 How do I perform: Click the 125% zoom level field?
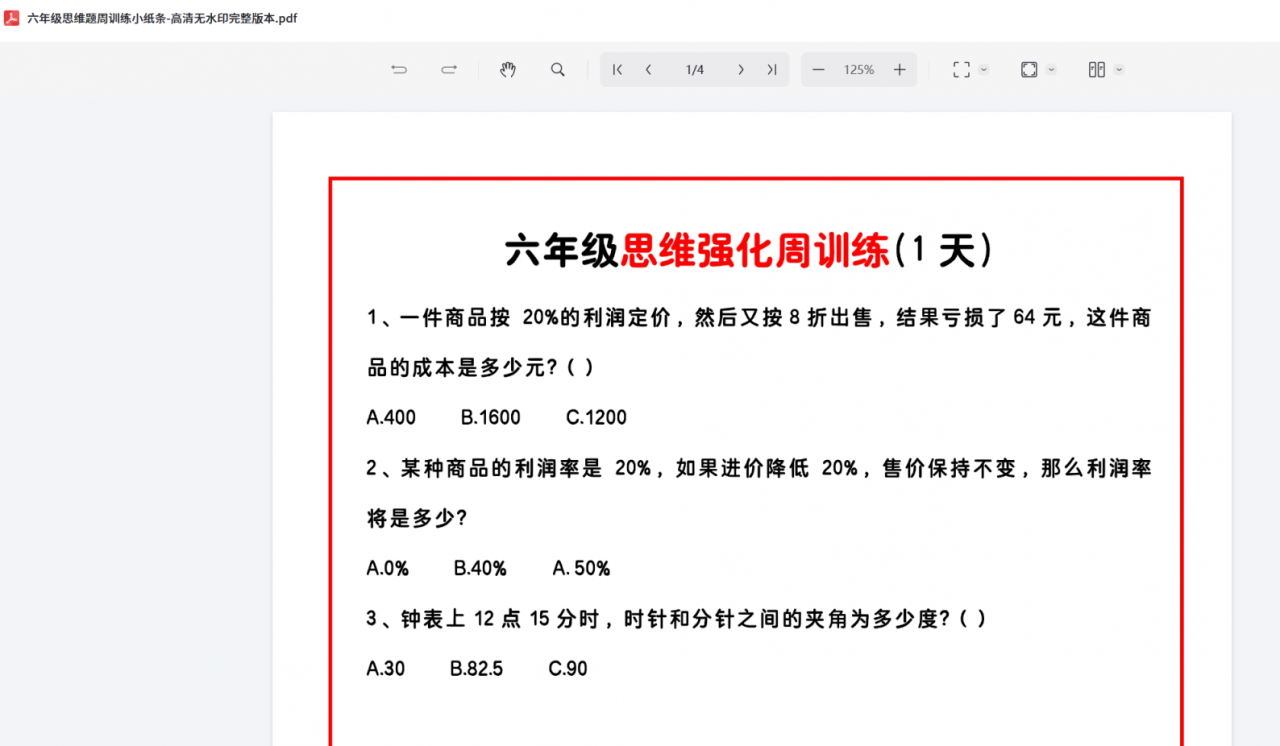pyautogui.click(x=859, y=70)
